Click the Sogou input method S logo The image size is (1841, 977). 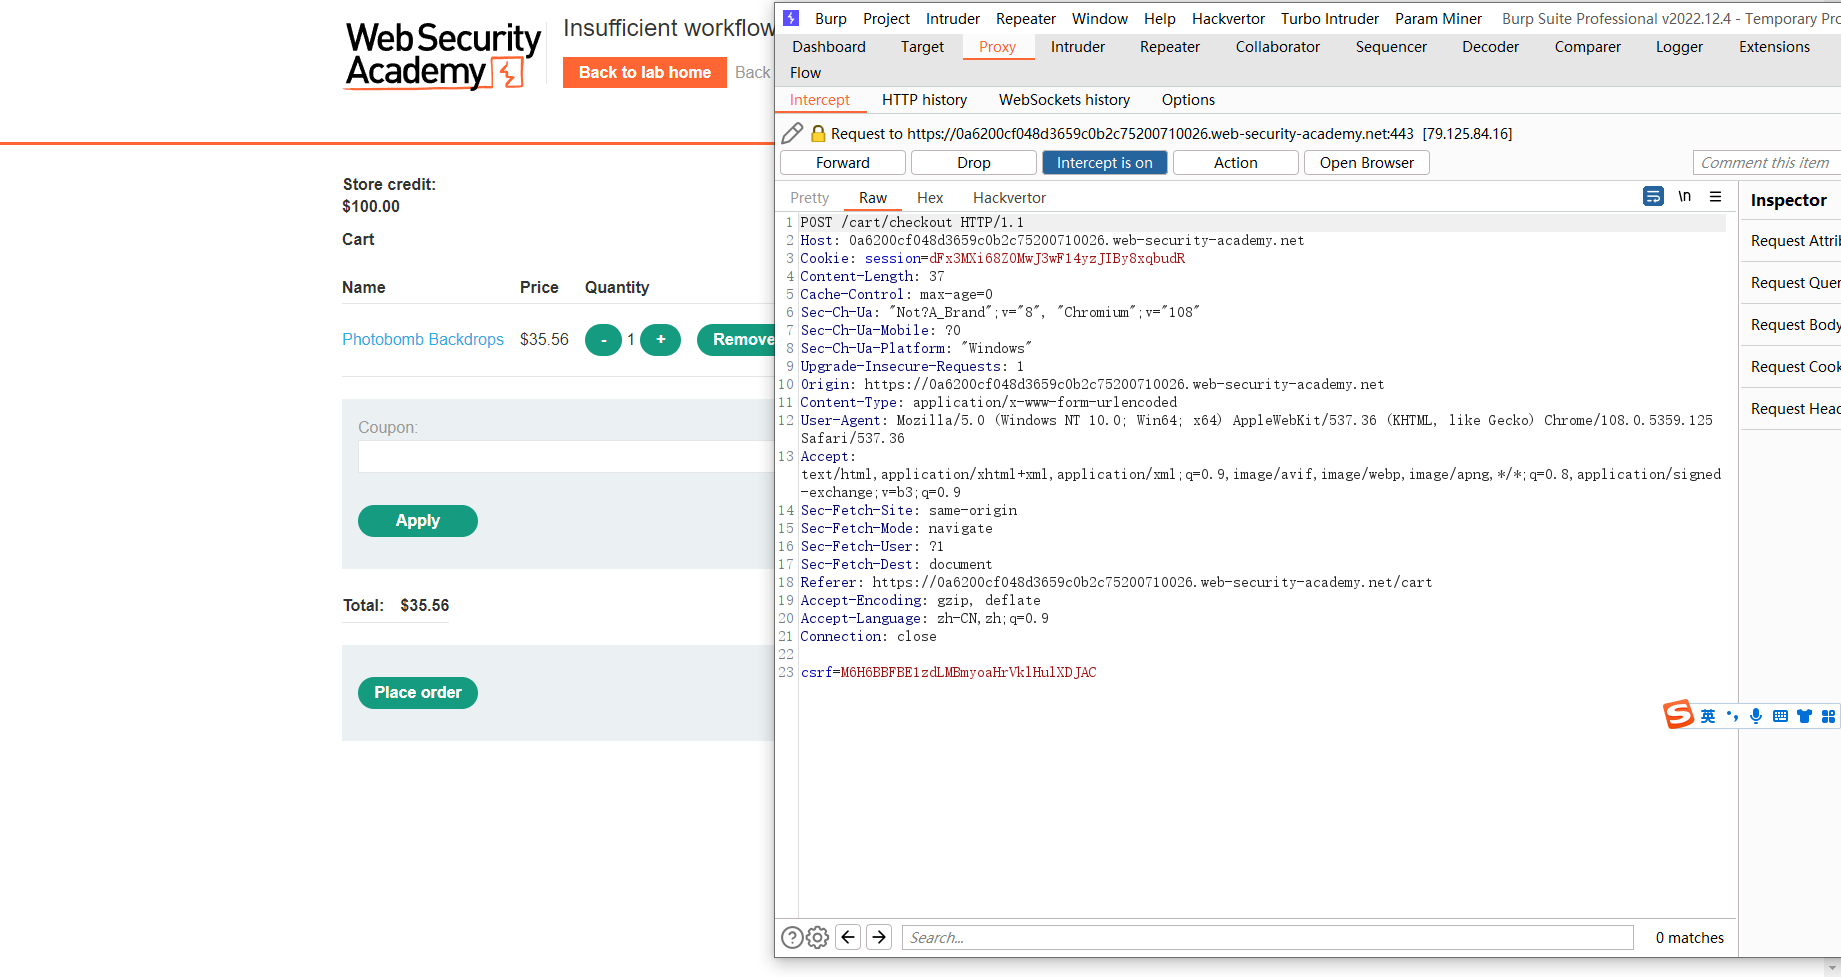point(1678,715)
